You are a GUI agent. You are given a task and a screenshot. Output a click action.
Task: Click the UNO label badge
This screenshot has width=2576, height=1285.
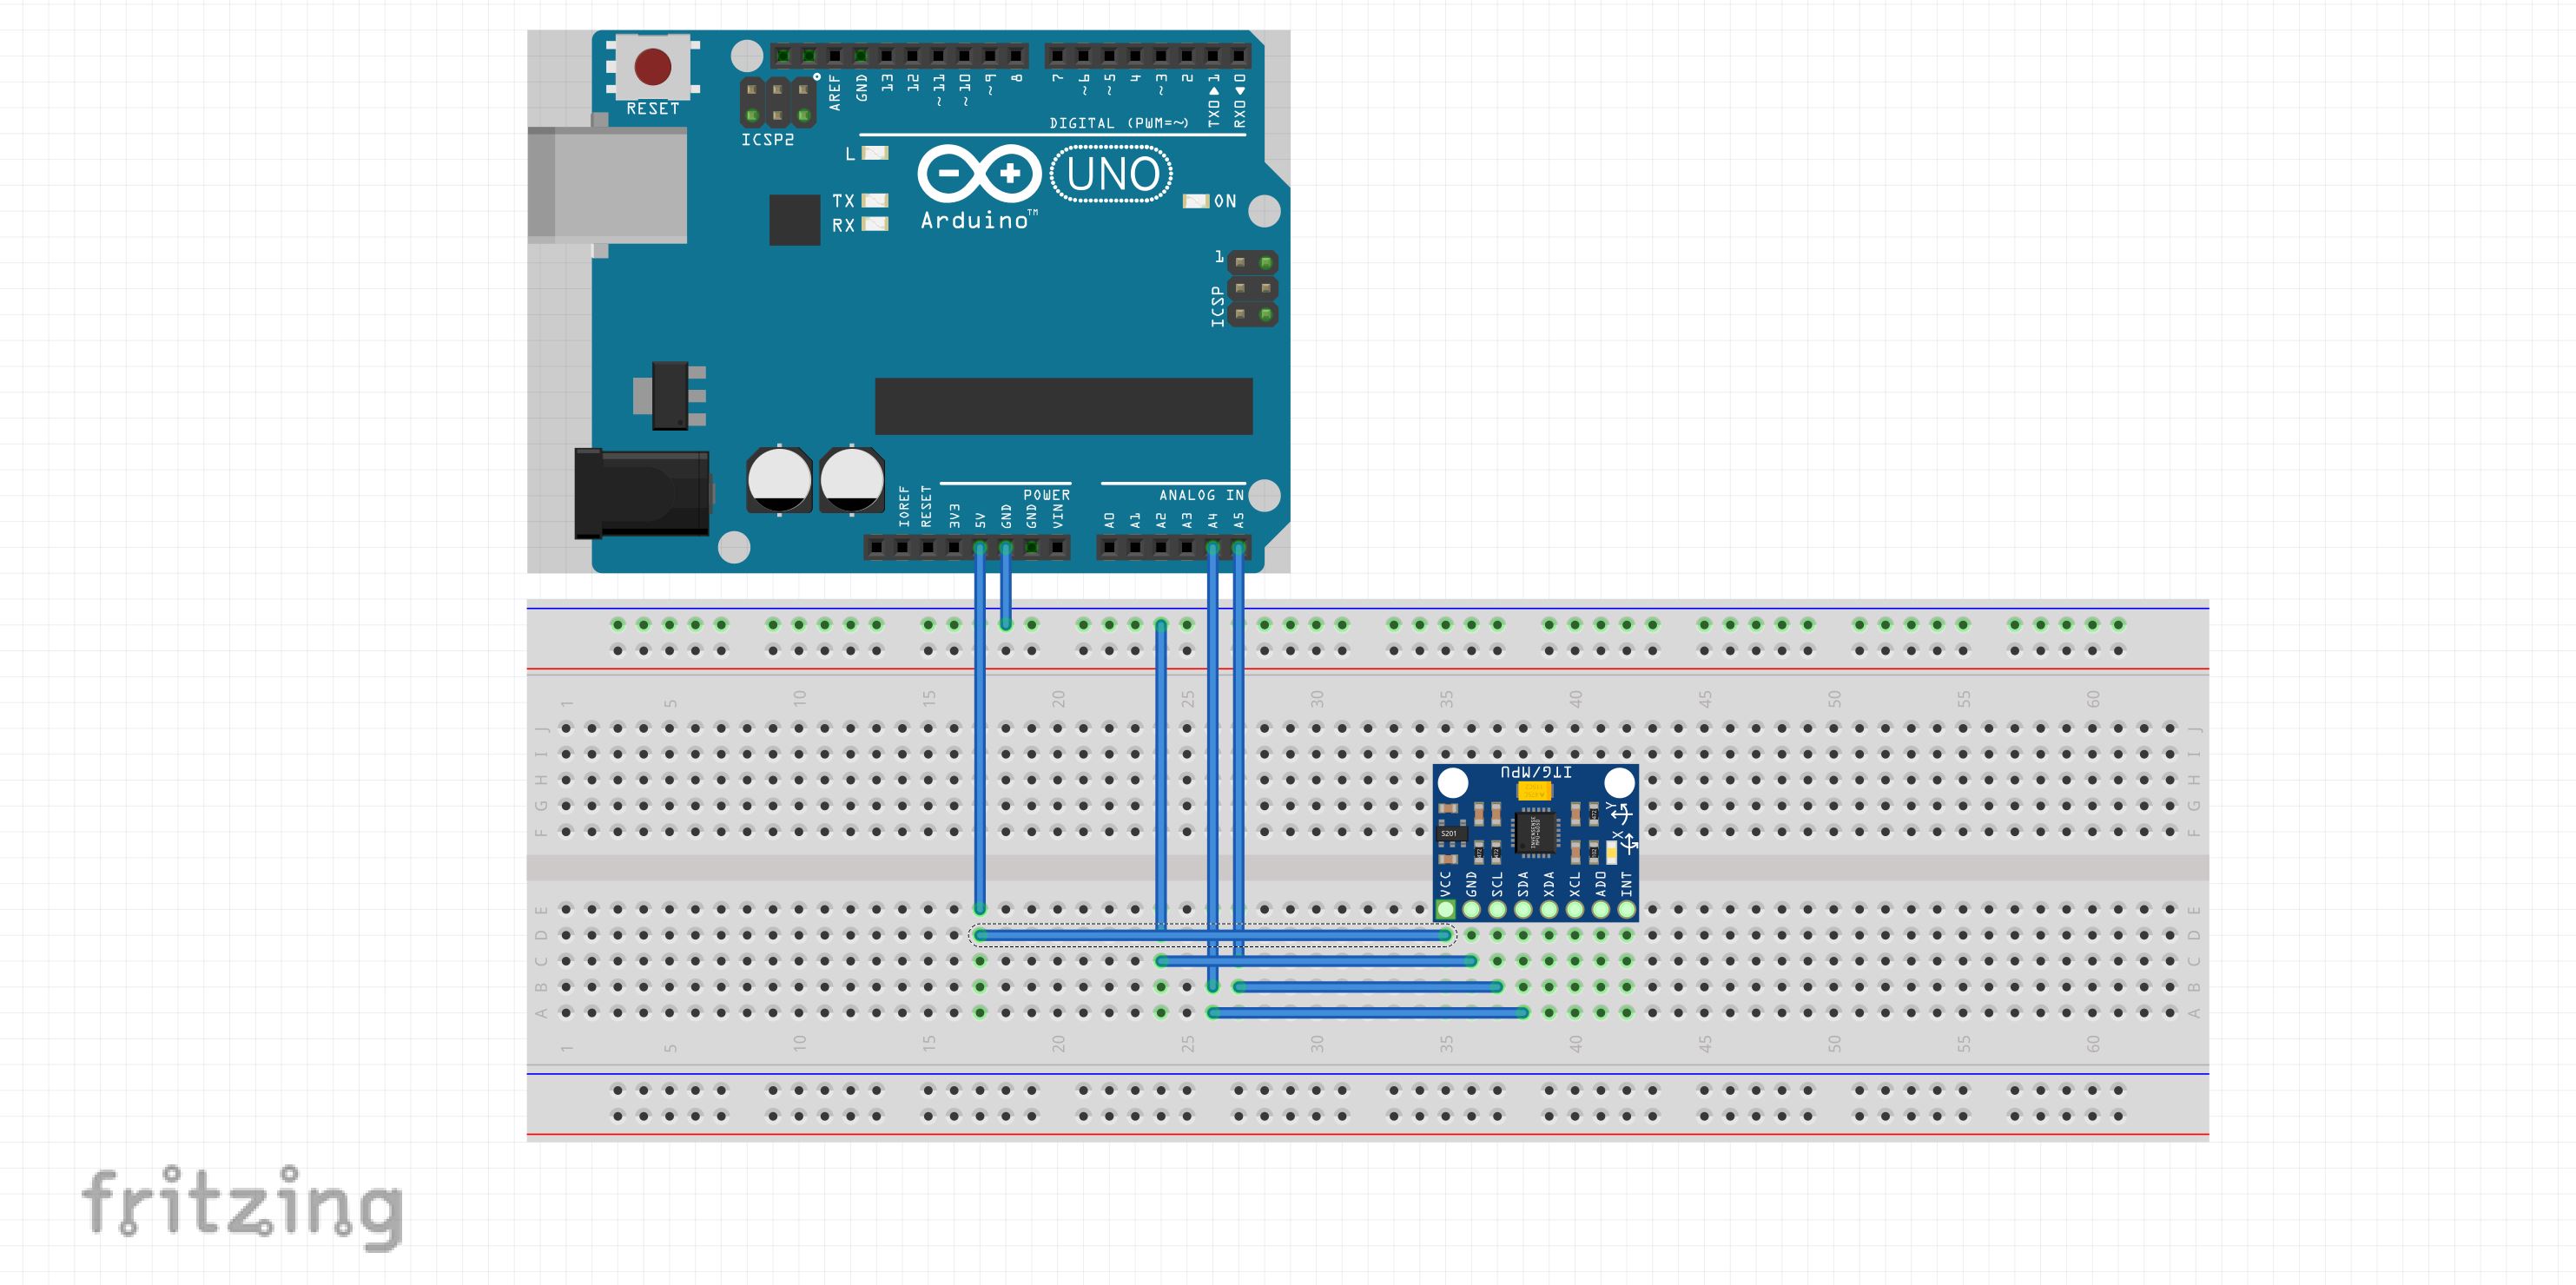1112,174
